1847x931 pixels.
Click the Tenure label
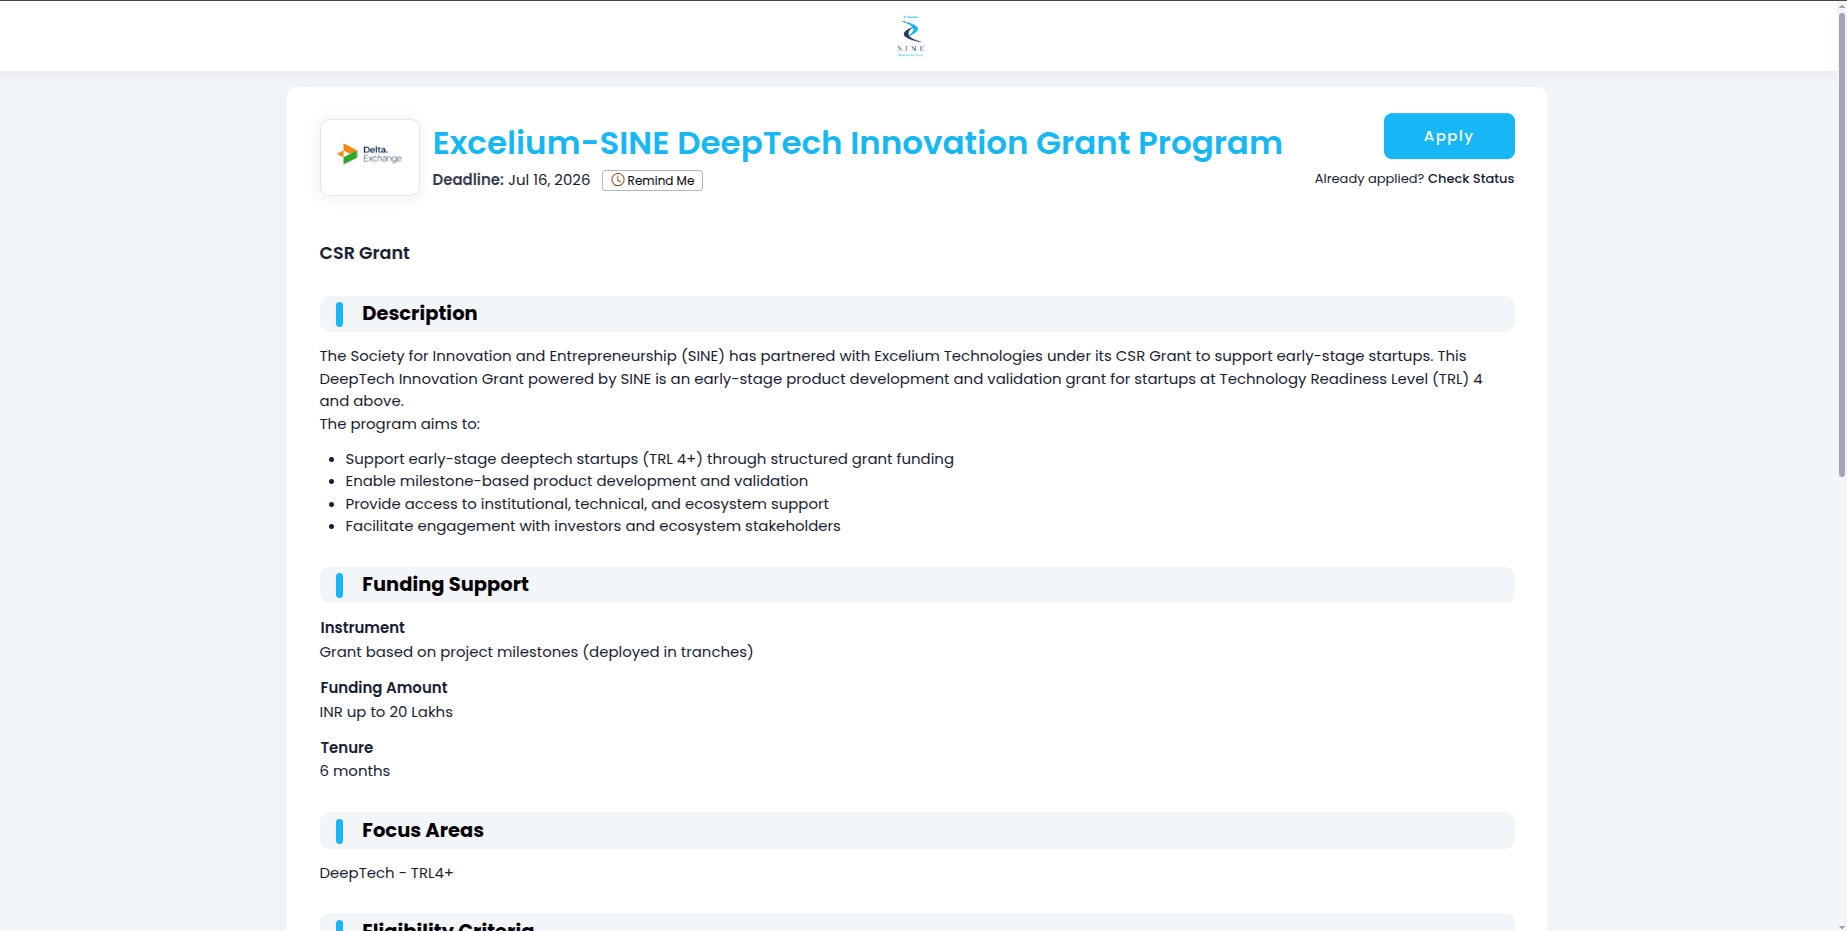(346, 748)
